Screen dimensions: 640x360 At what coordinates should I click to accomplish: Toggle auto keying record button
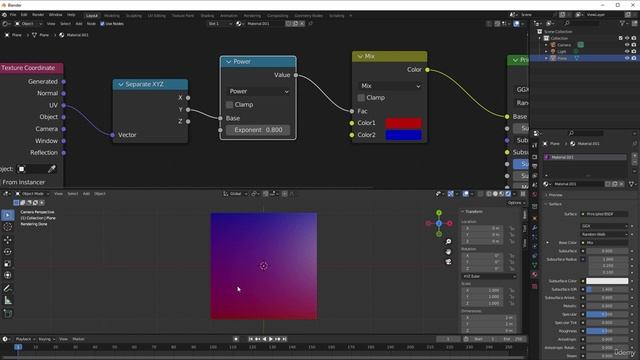pos(236,339)
